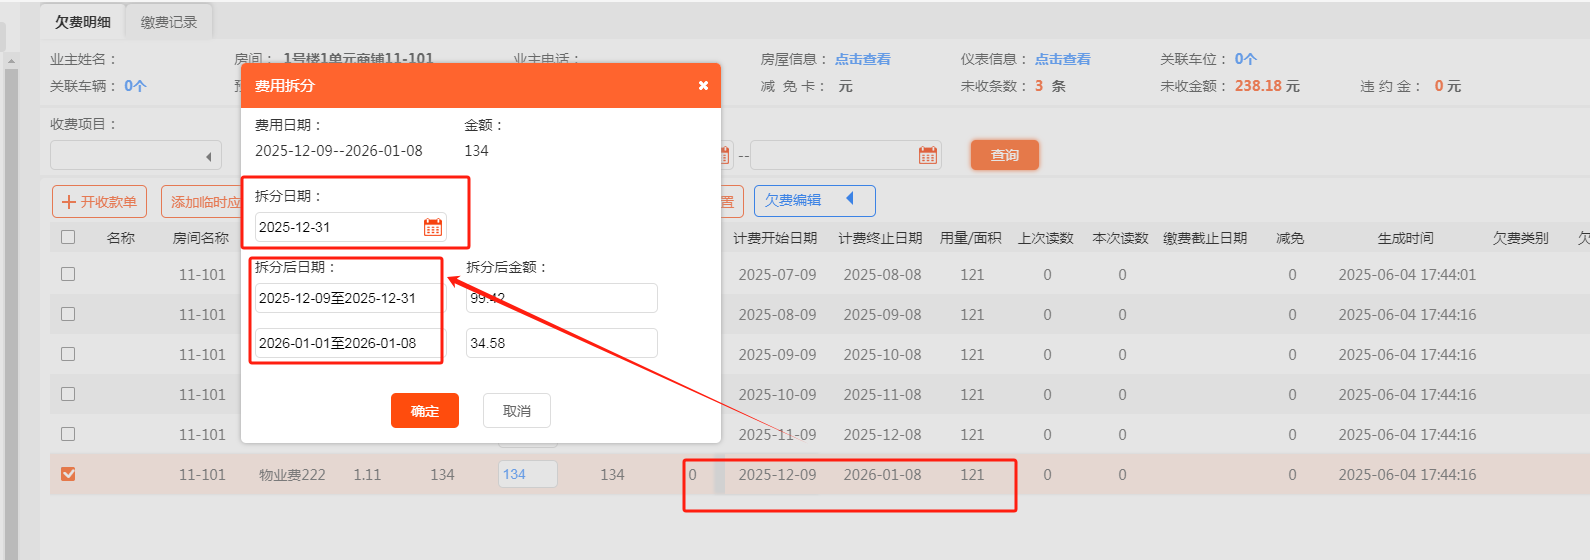Click the orange 查询 search button
This screenshot has width=1590, height=560.
(1004, 155)
